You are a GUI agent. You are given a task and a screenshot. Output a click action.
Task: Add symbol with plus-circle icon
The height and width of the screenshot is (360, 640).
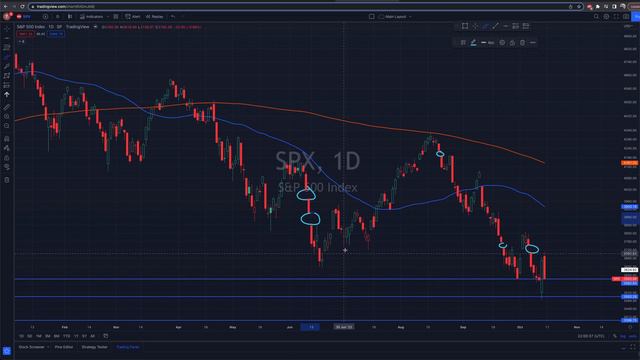[x=45, y=16]
